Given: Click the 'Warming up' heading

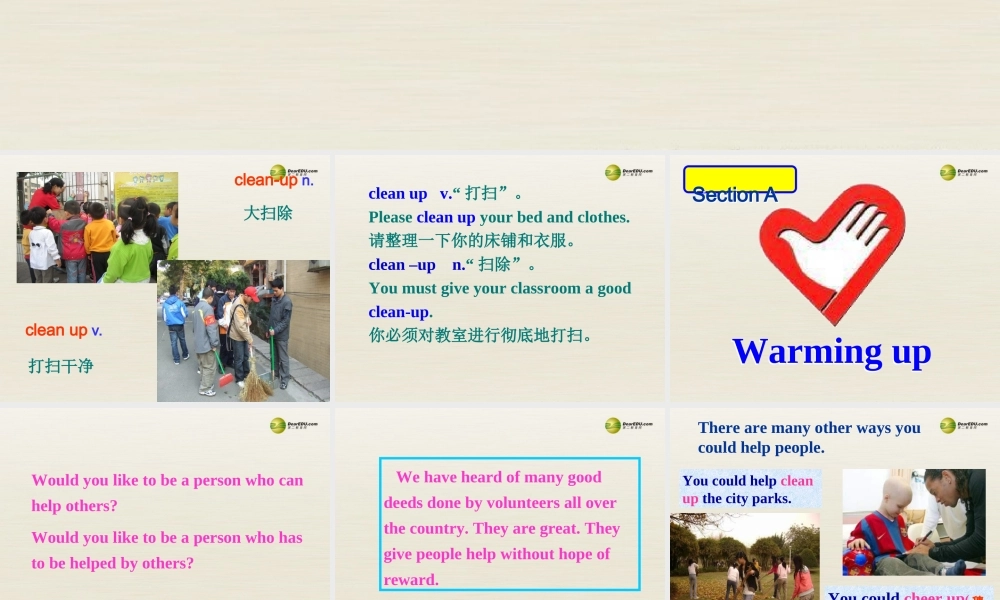Looking at the screenshot, I should point(831,351).
